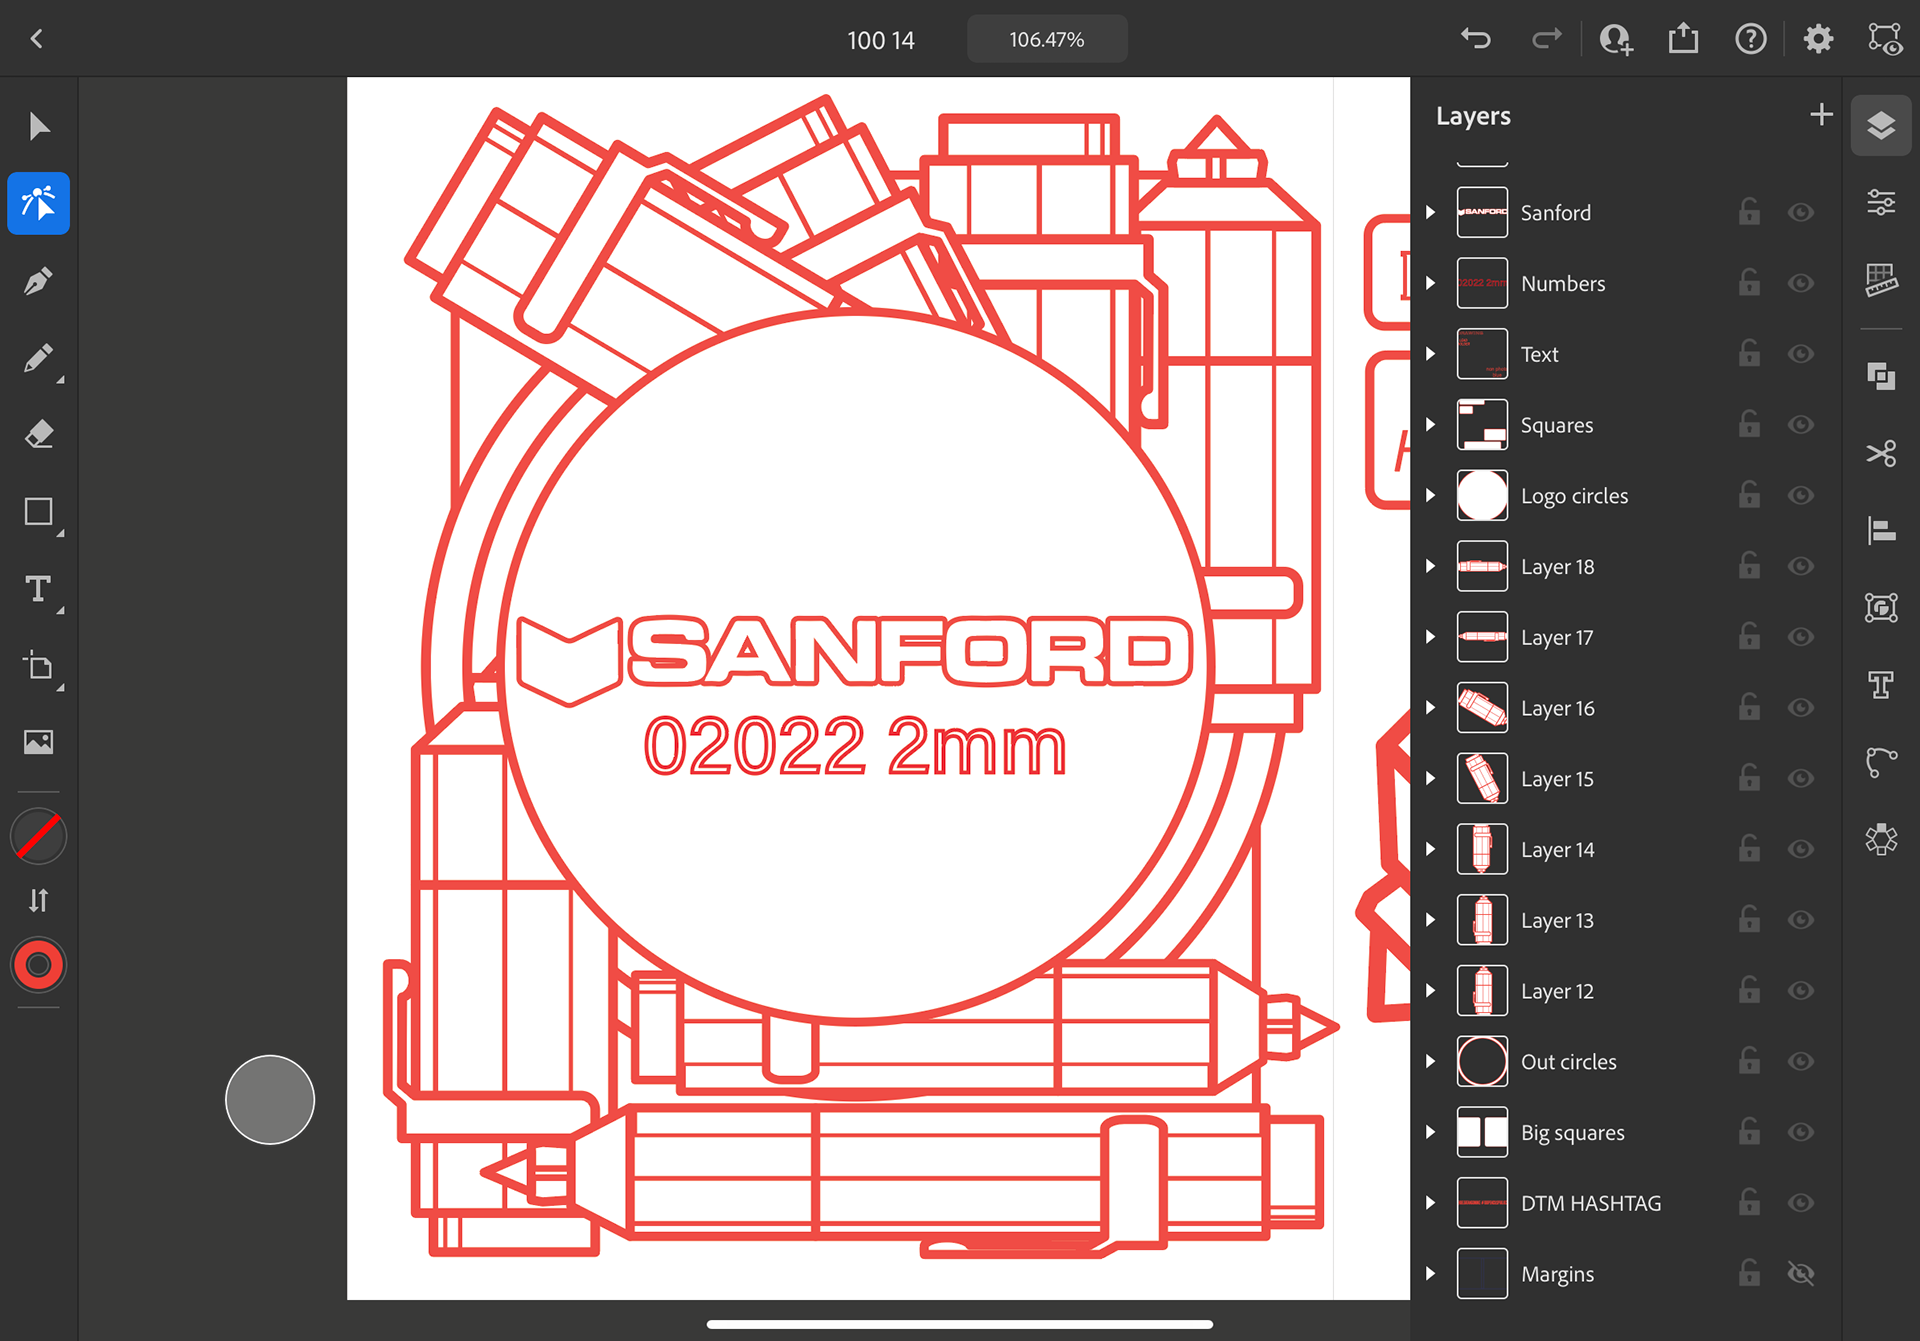The width and height of the screenshot is (1920, 1341).
Task: Open the zoom level 106.47% field
Action: point(1047,39)
